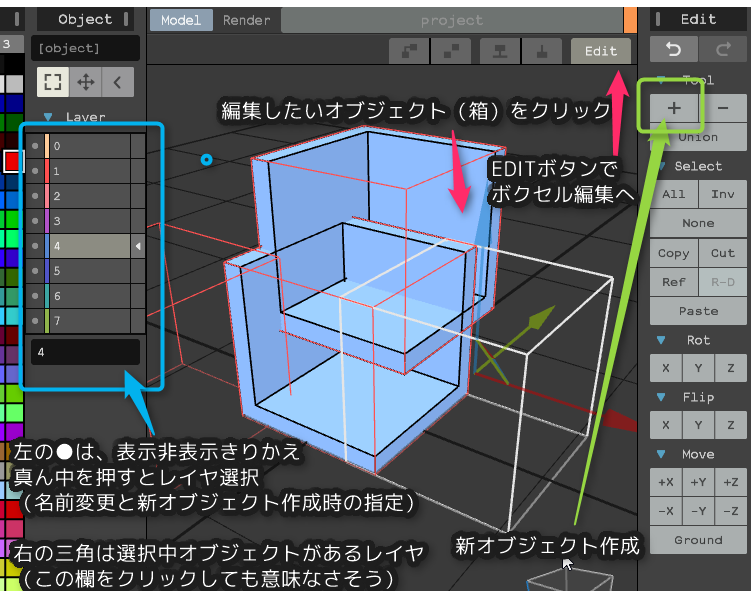Screen dimensions: 751x591
Task: Toggle visibility dot of layer 5
Action: (x=35, y=271)
